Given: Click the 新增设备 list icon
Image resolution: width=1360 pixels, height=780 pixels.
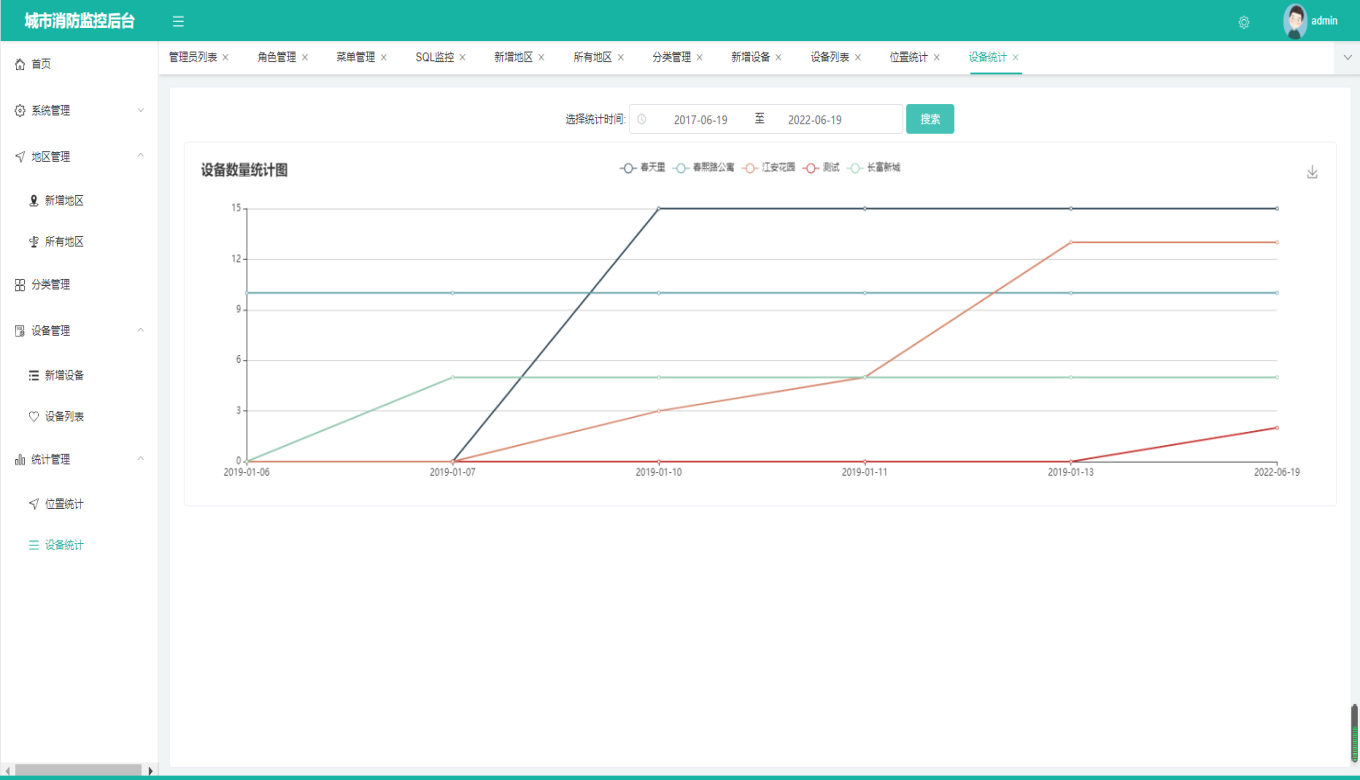Looking at the screenshot, I should pos(34,376).
